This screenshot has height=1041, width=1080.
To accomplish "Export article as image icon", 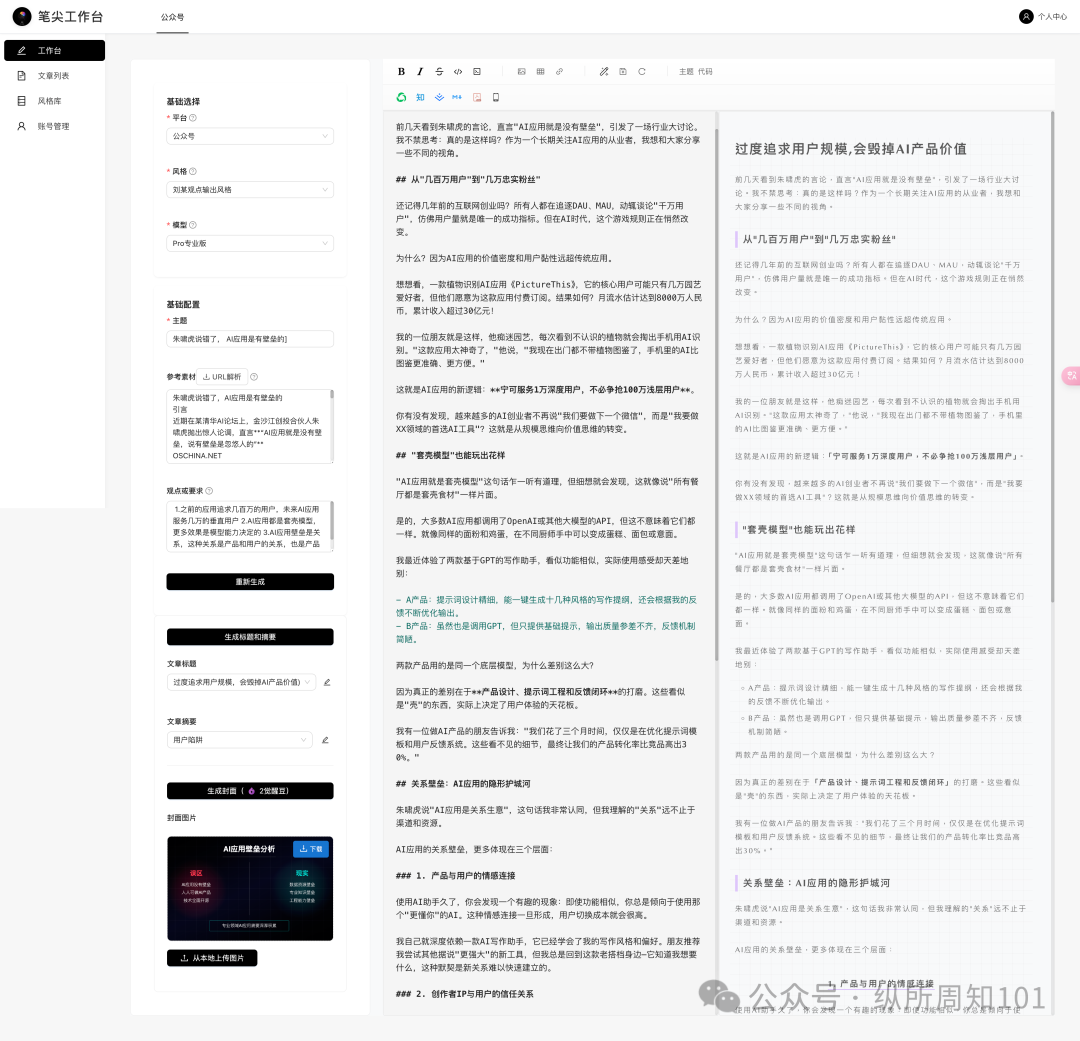I will (x=477, y=97).
